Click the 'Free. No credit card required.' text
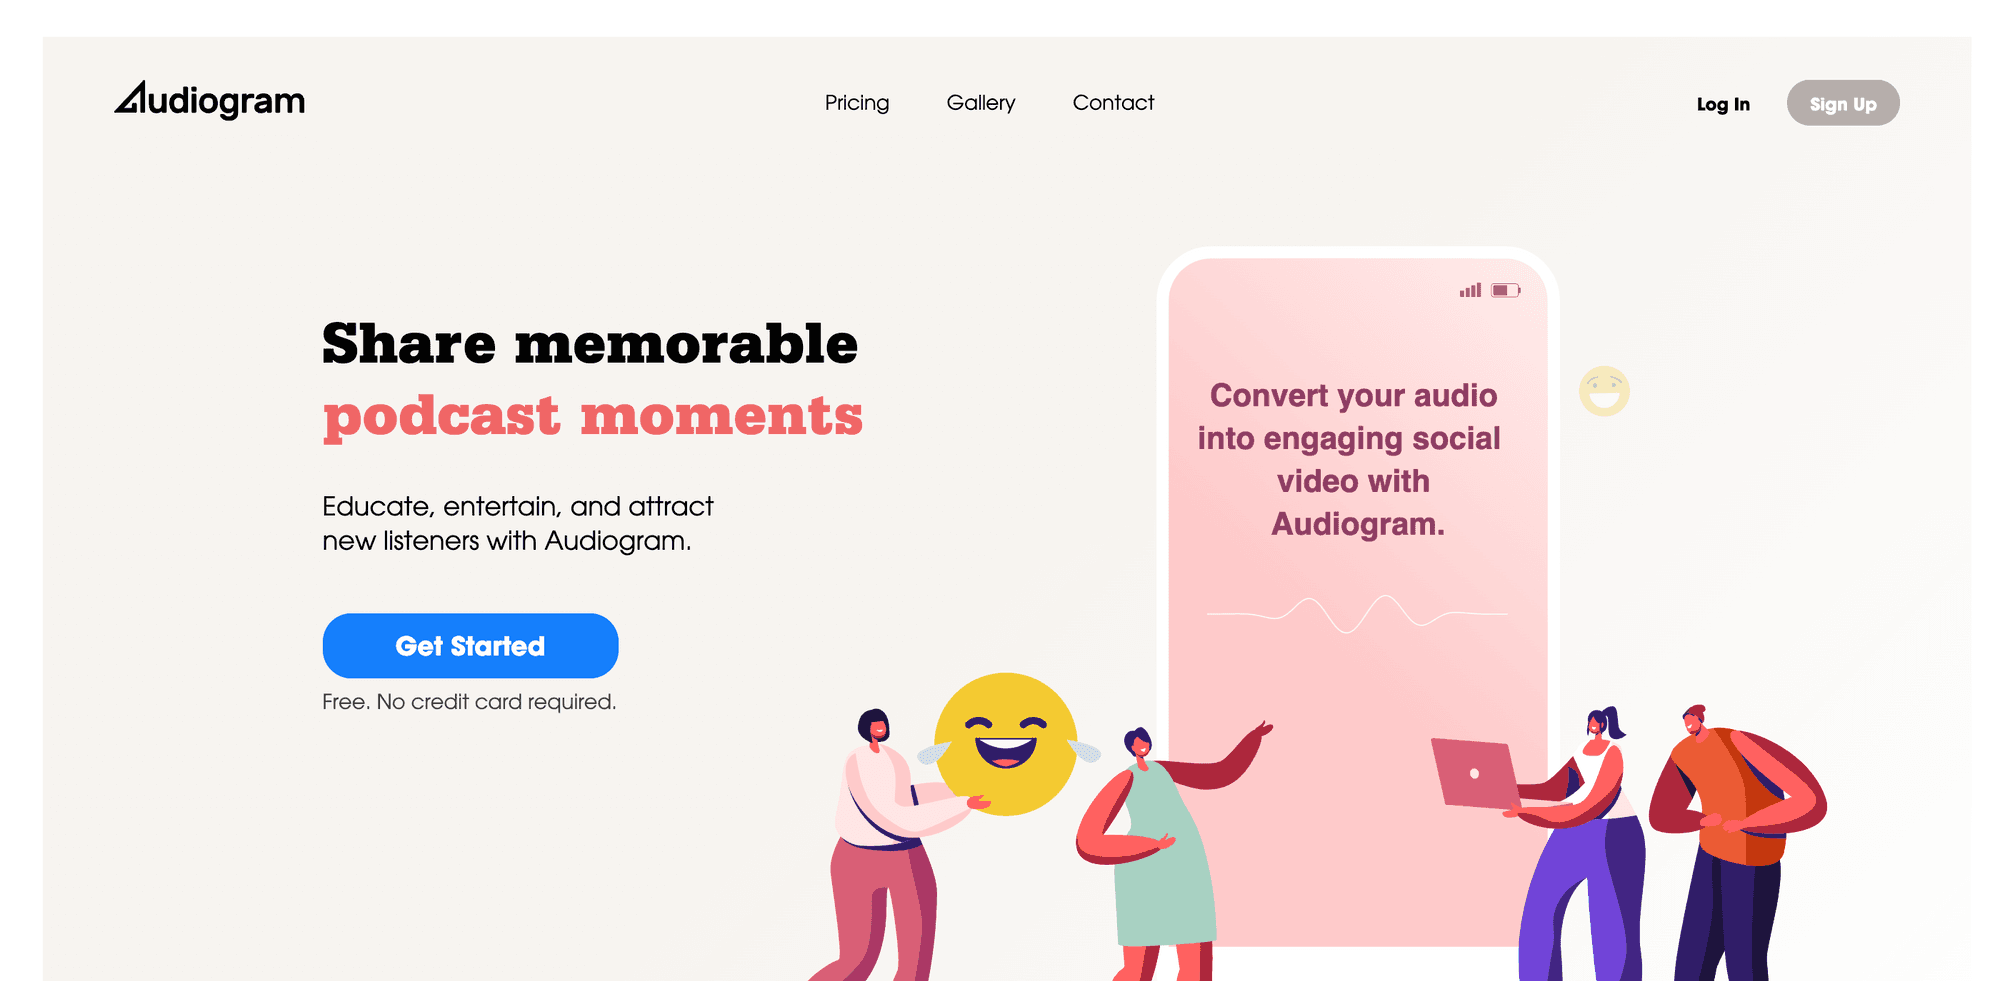This screenshot has height=981, width=2000. tap(469, 702)
